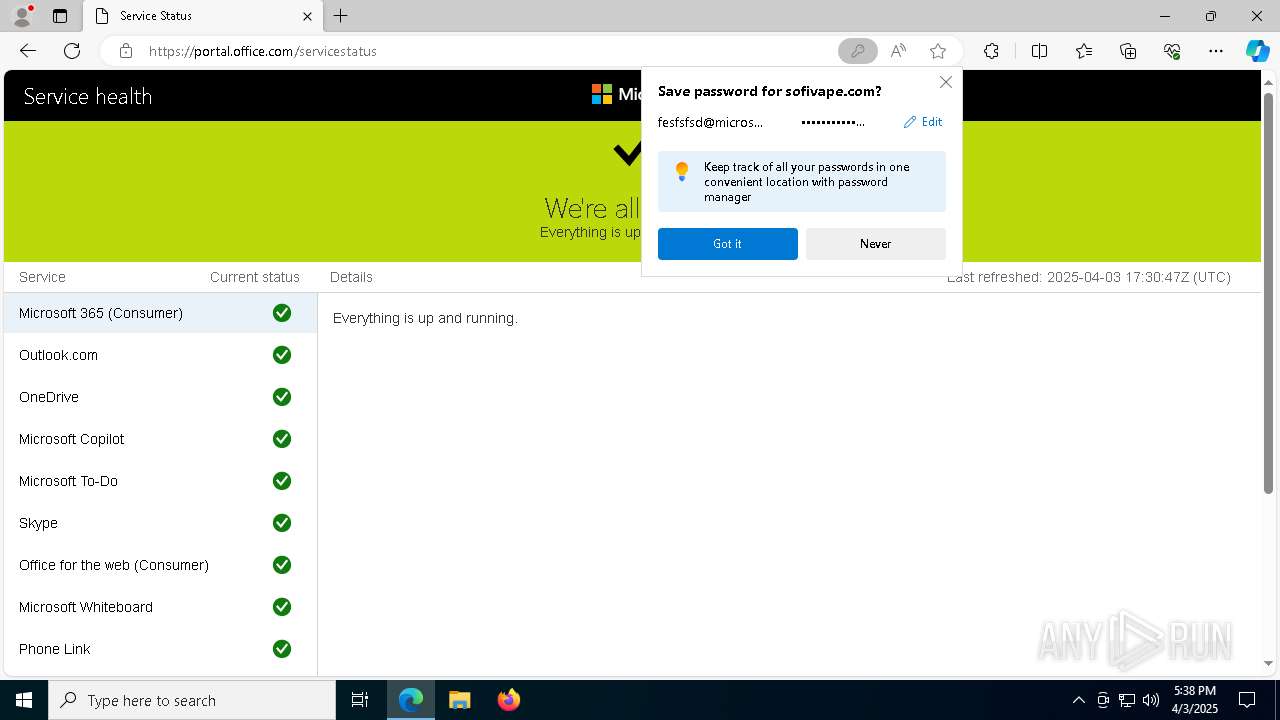Add this page to favorites star
Image resolution: width=1280 pixels, height=720 pixels.
tap(938, 51)
